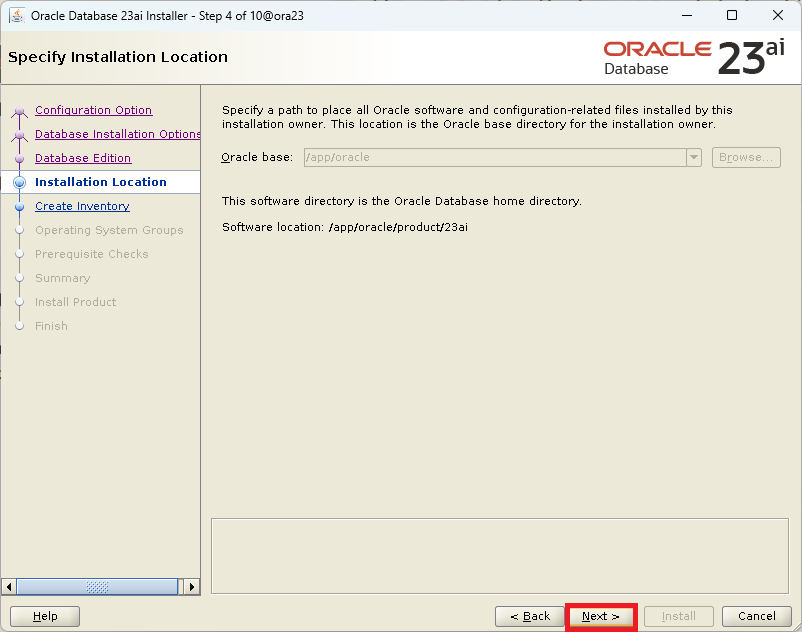Click the Database Installation Options step marker

[19, 135]
